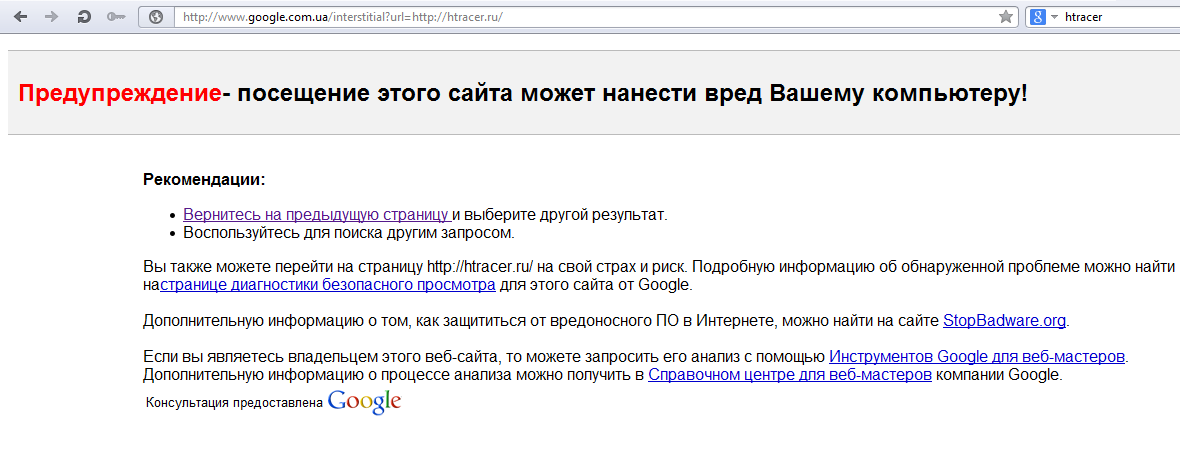Open the search engine dropdown arrow

[x=1054, y=17]
